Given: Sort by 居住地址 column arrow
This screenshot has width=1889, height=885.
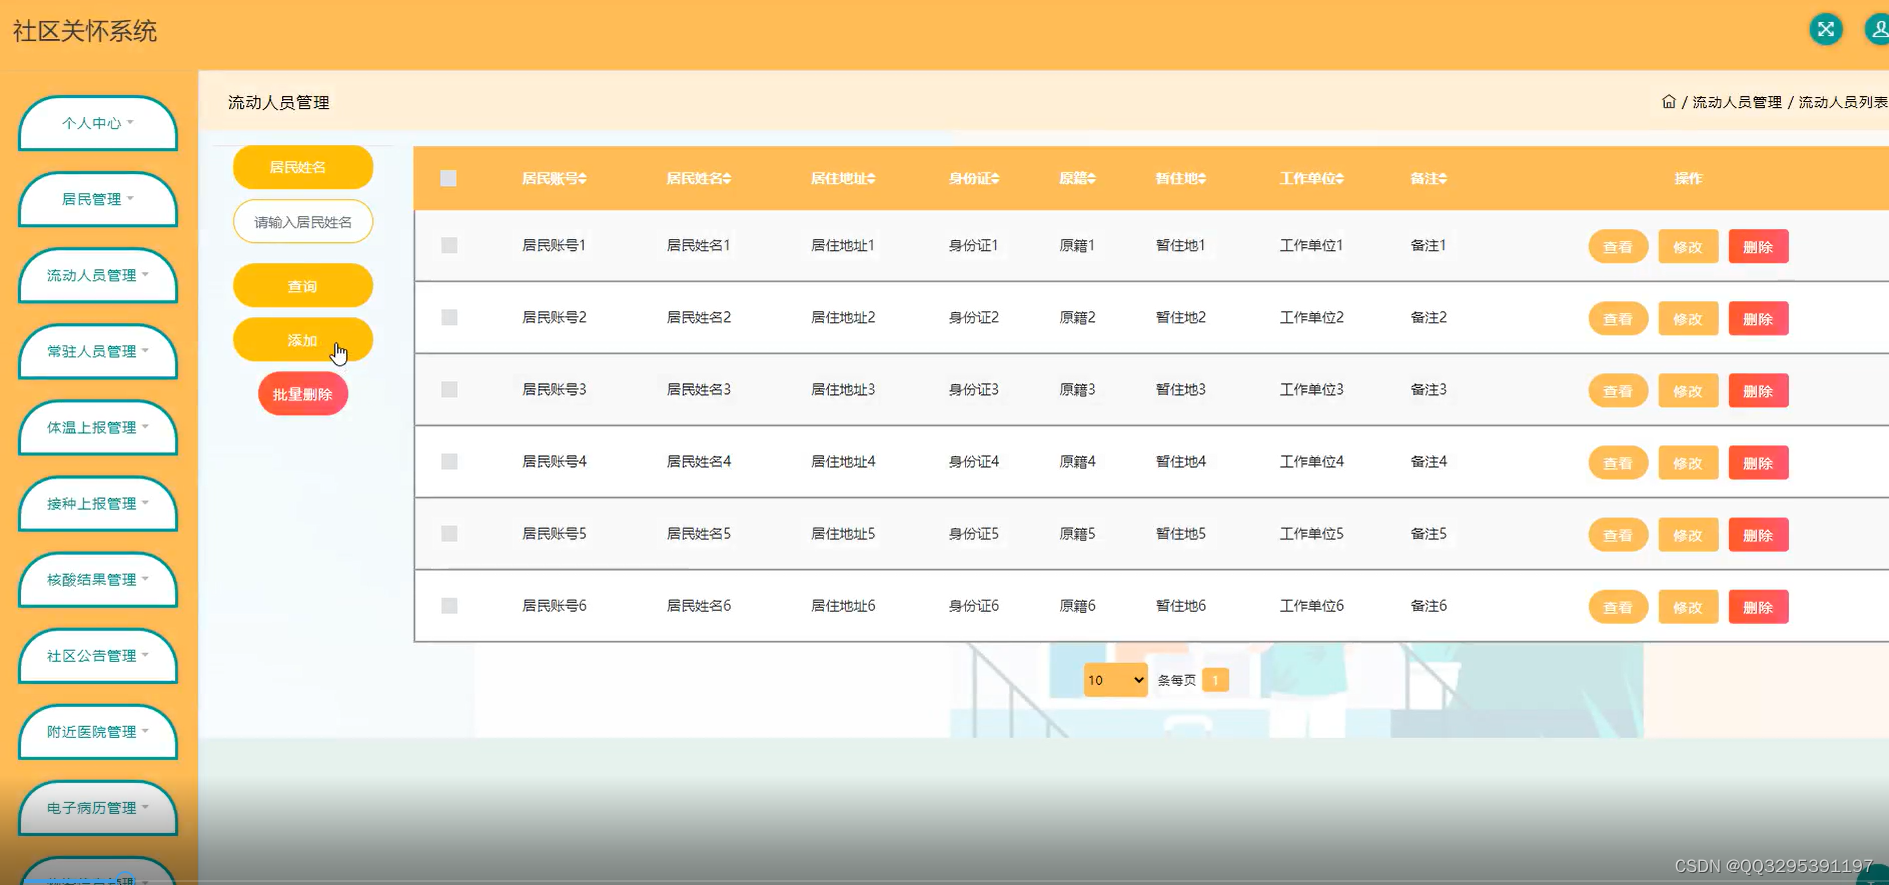Looking at the screenshot, I should coord(871,179).
